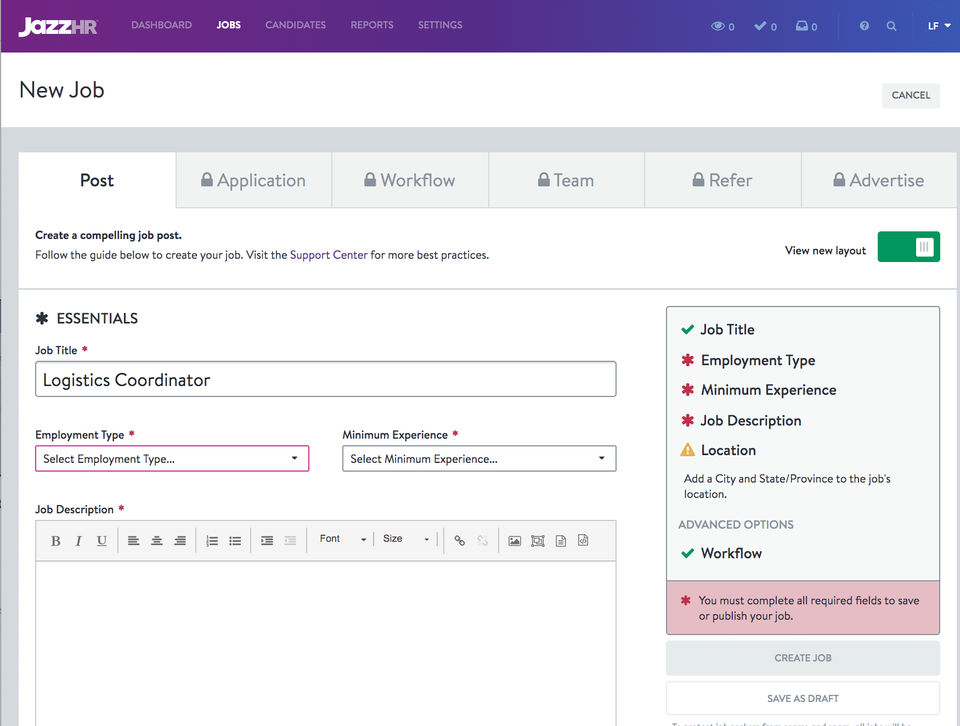Expand the Minimum Experience dropdown
Screen dimensions: 960x726
point(479,459)
